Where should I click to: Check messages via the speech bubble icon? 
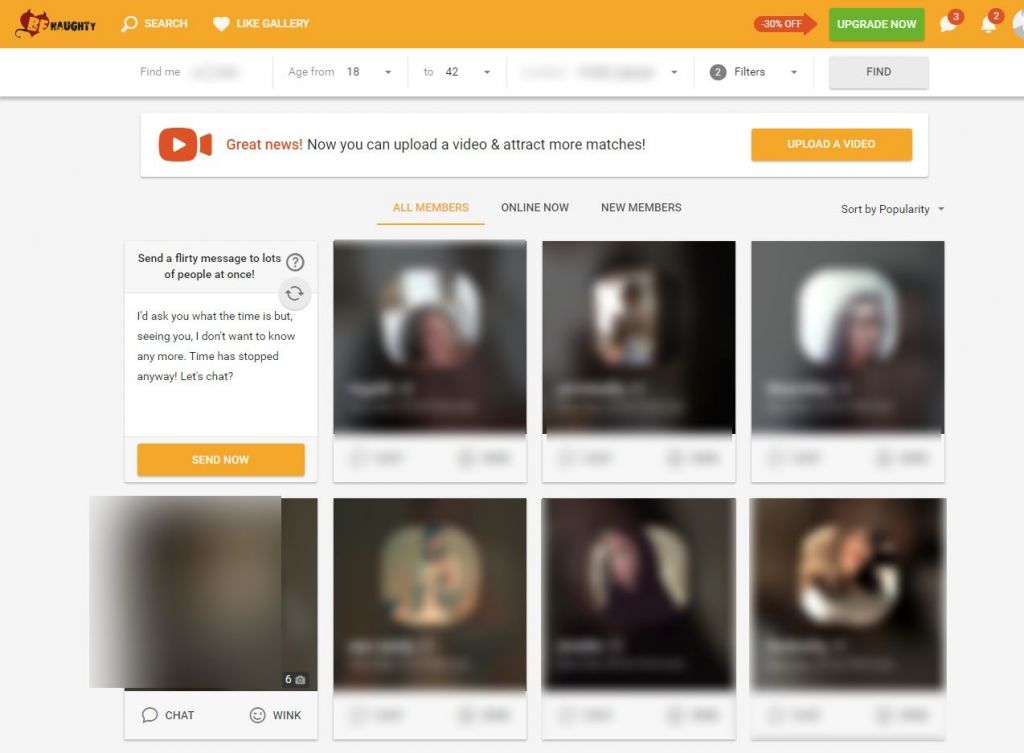click(x=948, y=23)
